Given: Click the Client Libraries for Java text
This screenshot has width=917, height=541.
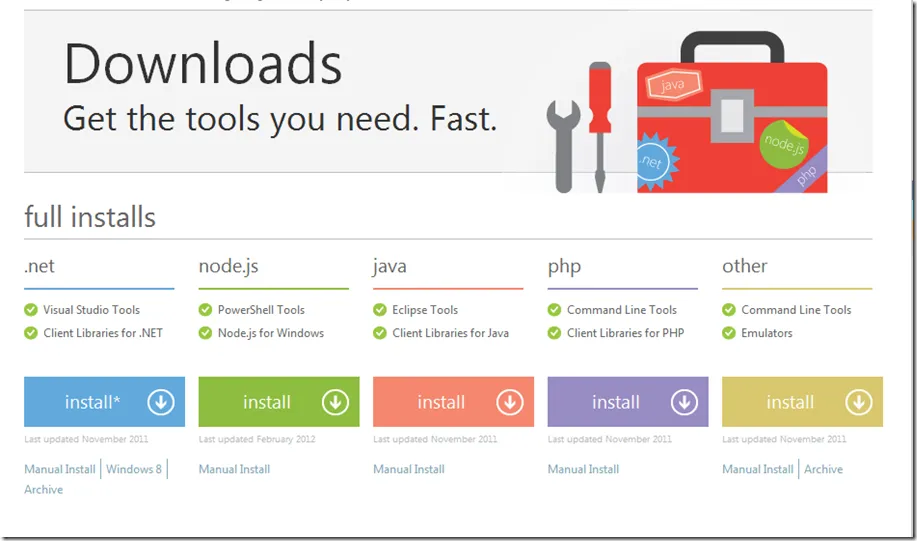Looking at the screenshot, I should click(450, 333).
